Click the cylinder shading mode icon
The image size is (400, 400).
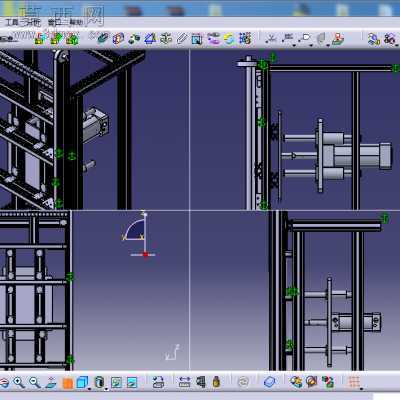point(99,382)
